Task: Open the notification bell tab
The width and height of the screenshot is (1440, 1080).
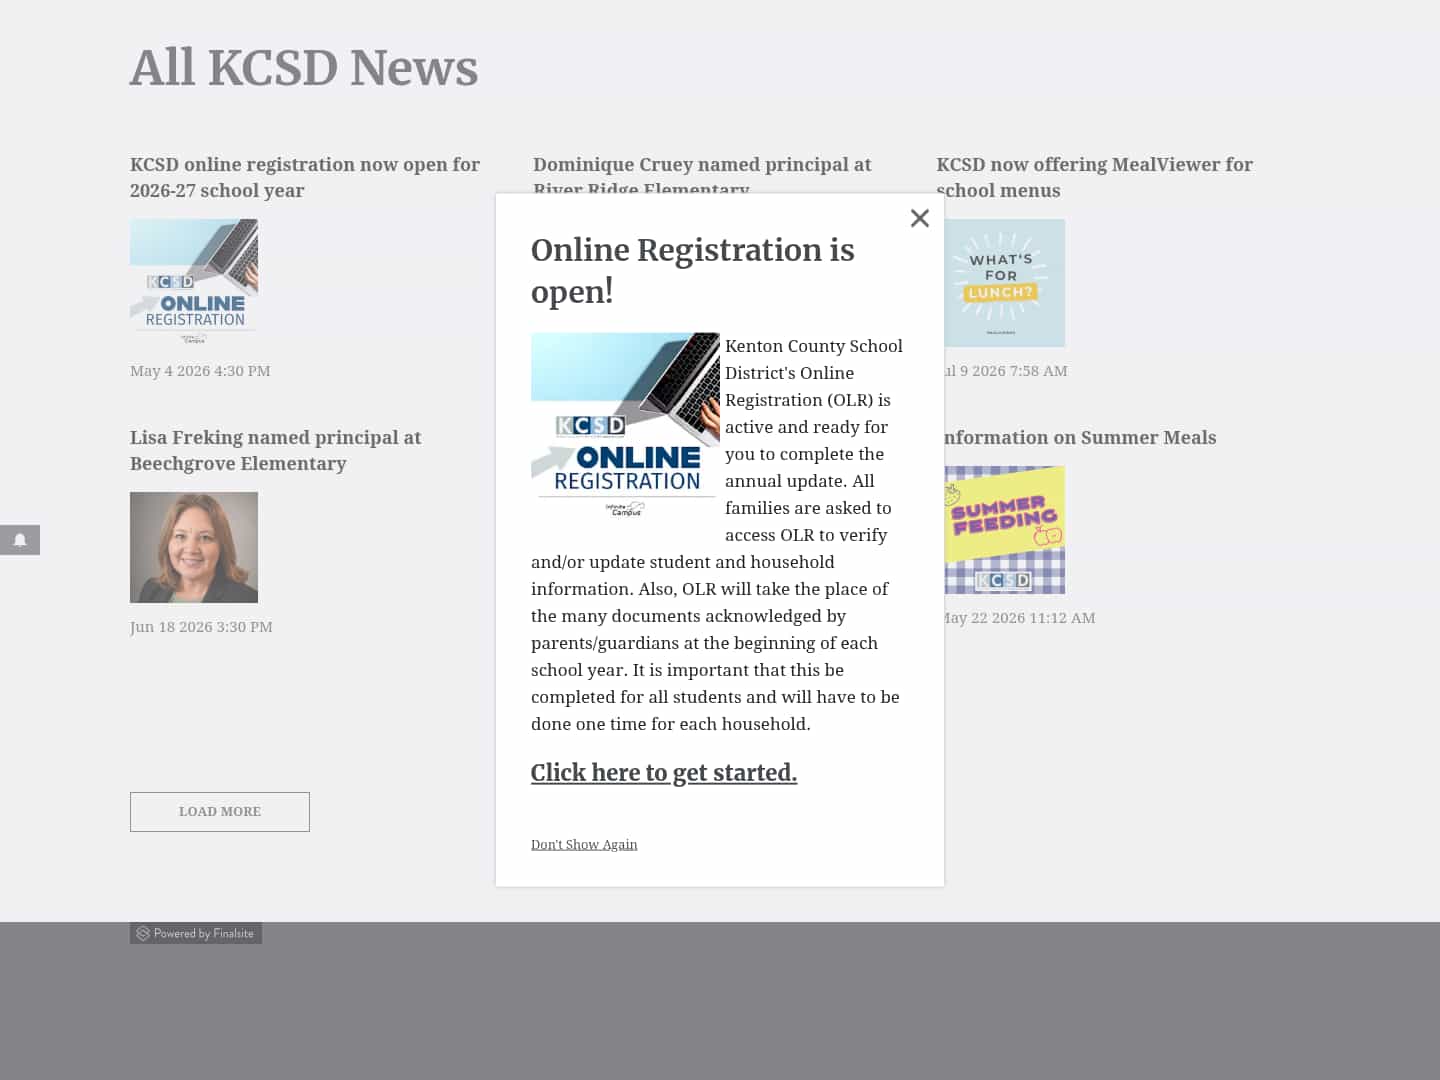Action: click(x=20, y=540)
